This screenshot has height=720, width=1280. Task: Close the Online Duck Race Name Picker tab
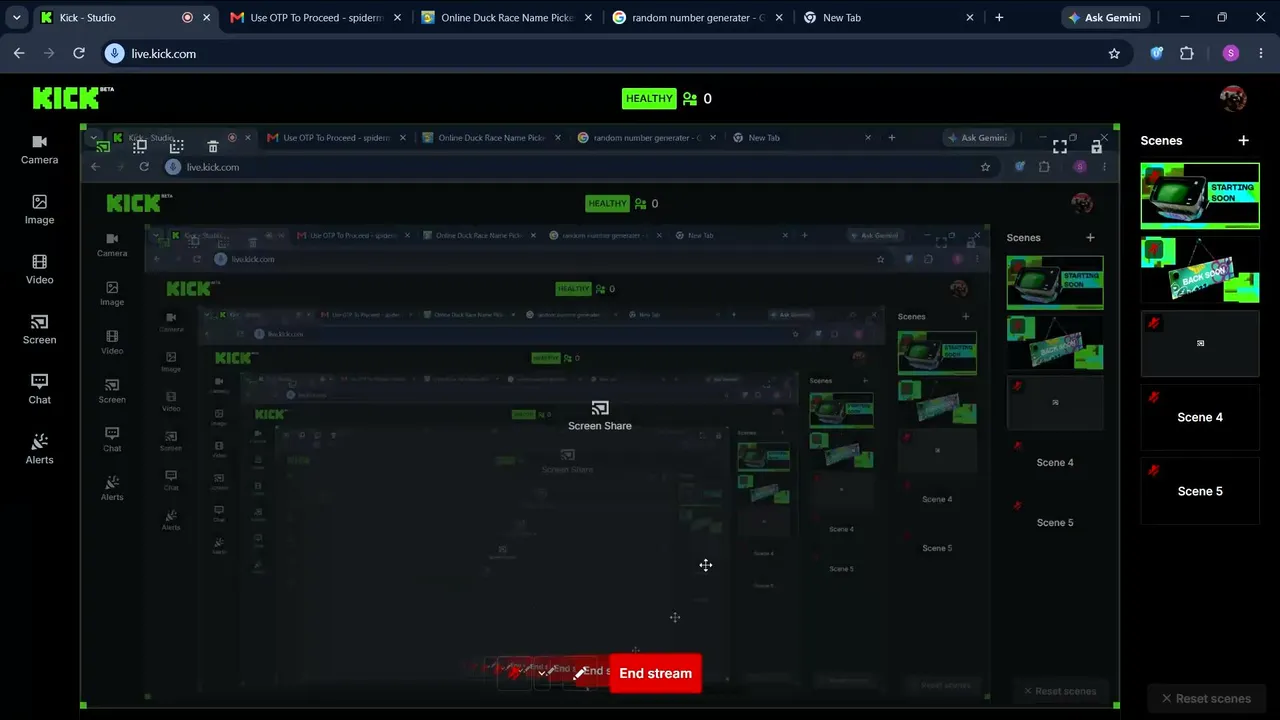[587, 18]
